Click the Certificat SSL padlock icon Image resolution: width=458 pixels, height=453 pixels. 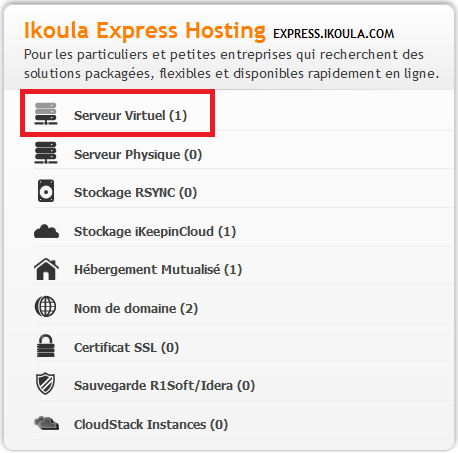(x=46, y=346)
